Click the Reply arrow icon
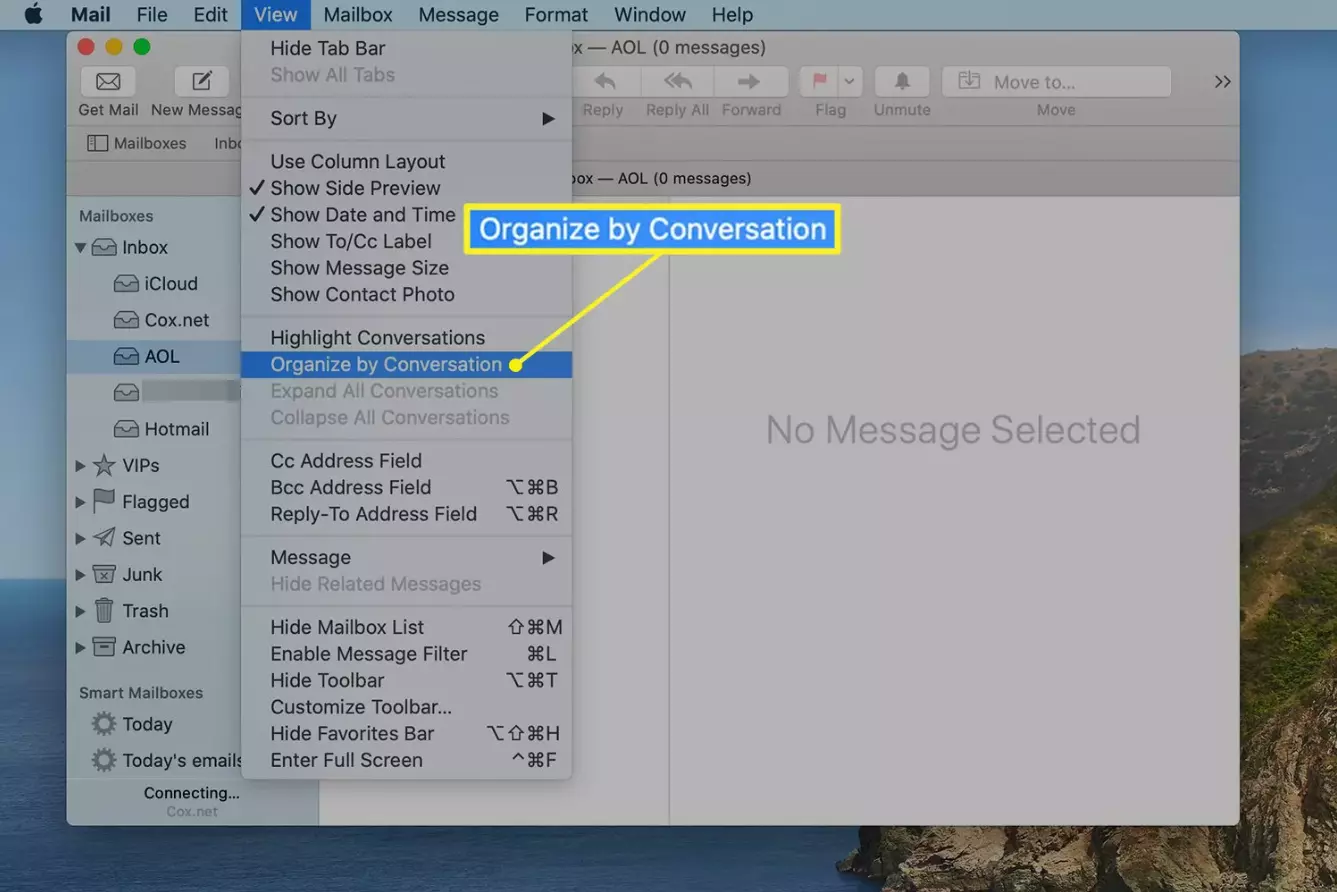The height and width of the screenshot is (892, 1337). pos(602,81)
